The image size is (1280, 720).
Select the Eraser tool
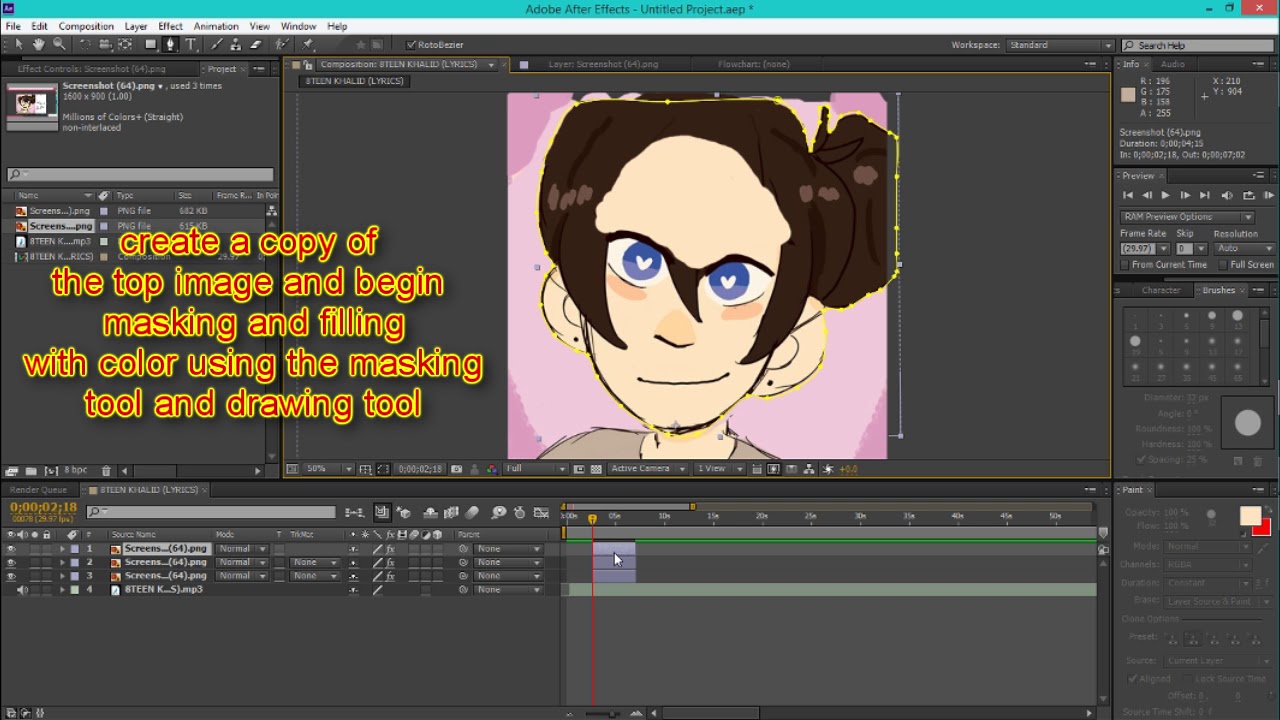[256, 45]
